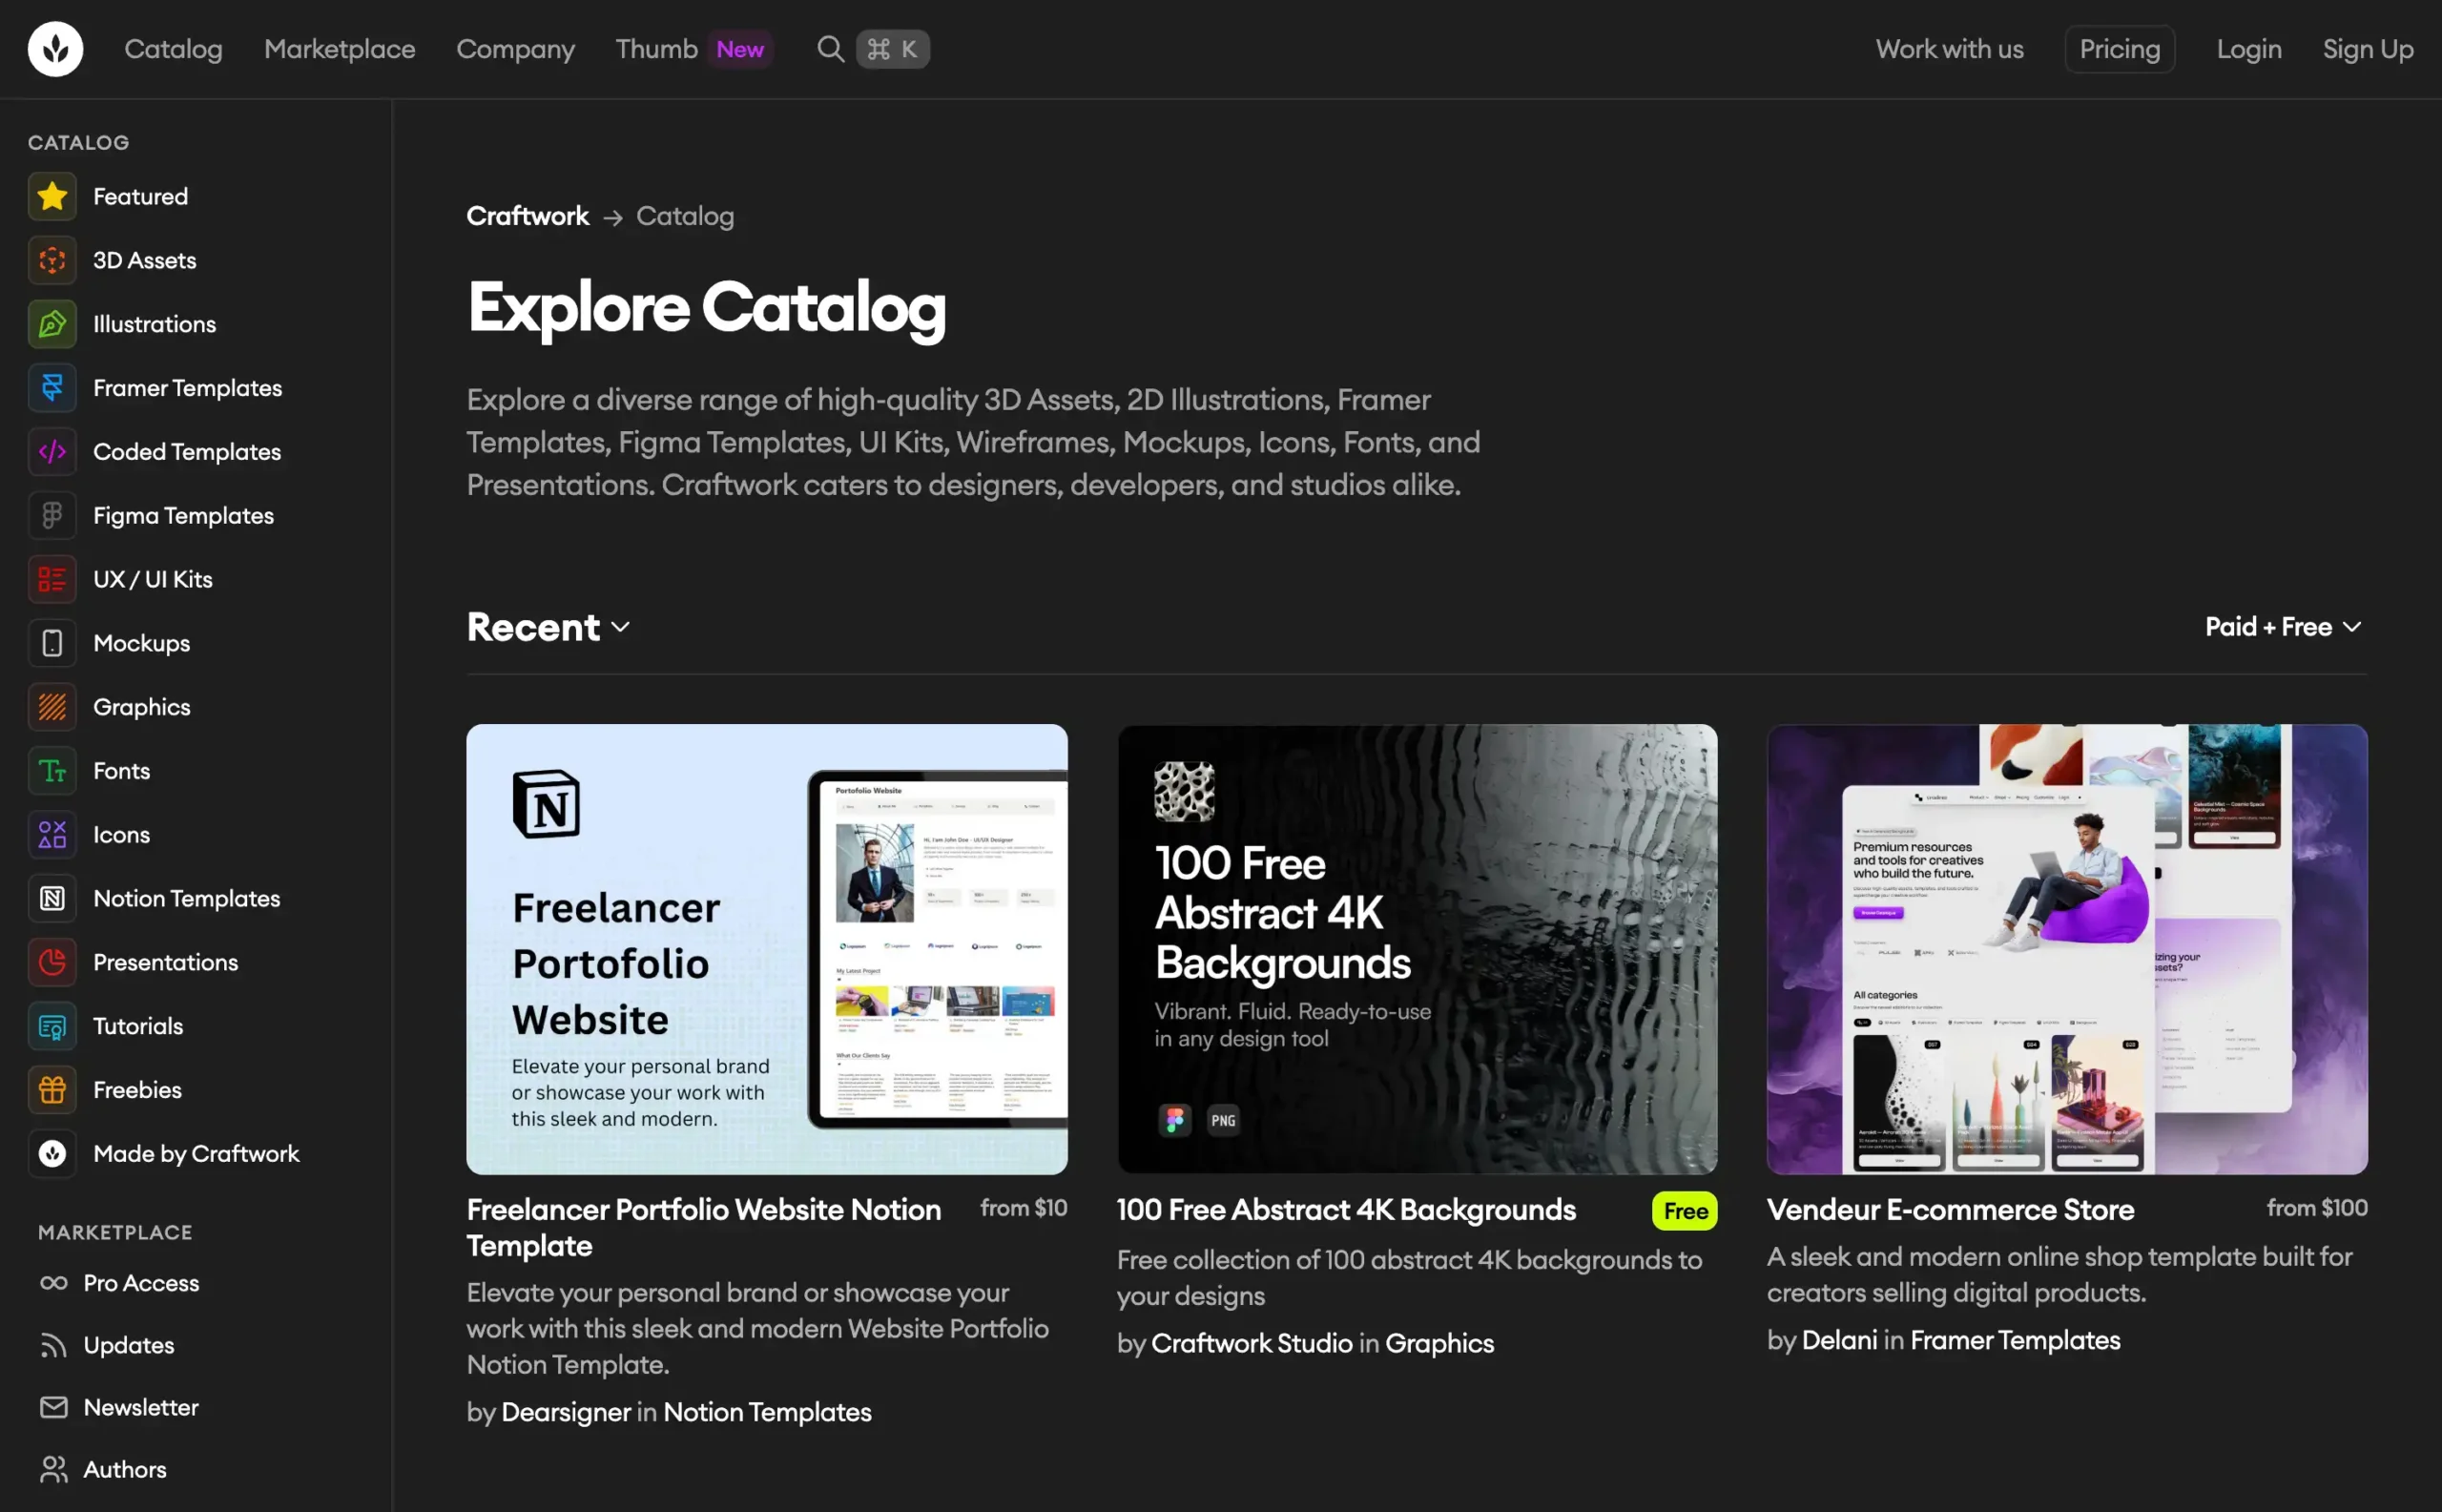Click the Newsletter envelope icon
Image resolution: width=2442 pixels, height=1512 pixels.
coord(54,1407)
